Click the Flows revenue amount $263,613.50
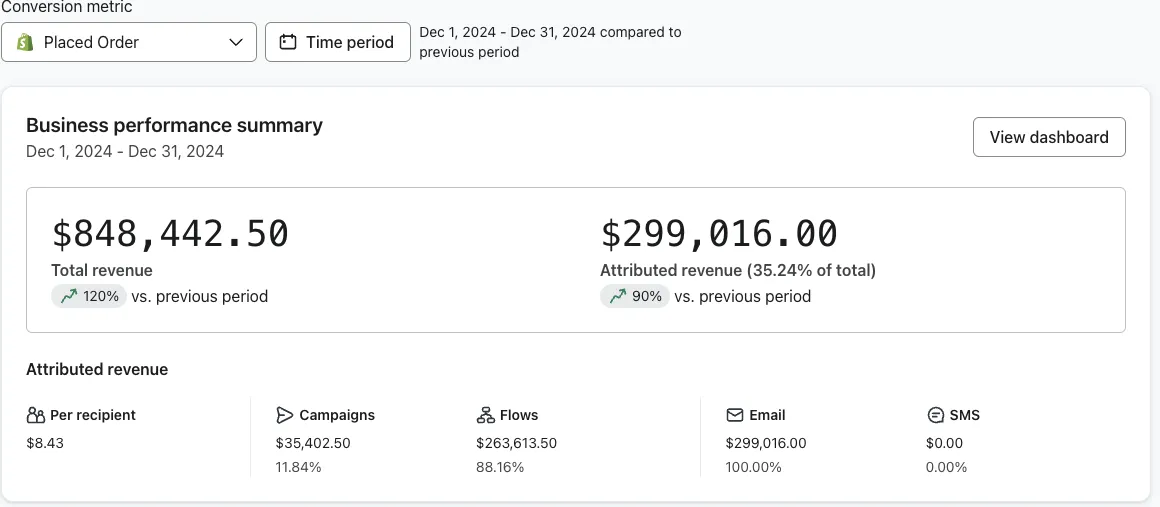The image size is (1160, 507). 517,443
